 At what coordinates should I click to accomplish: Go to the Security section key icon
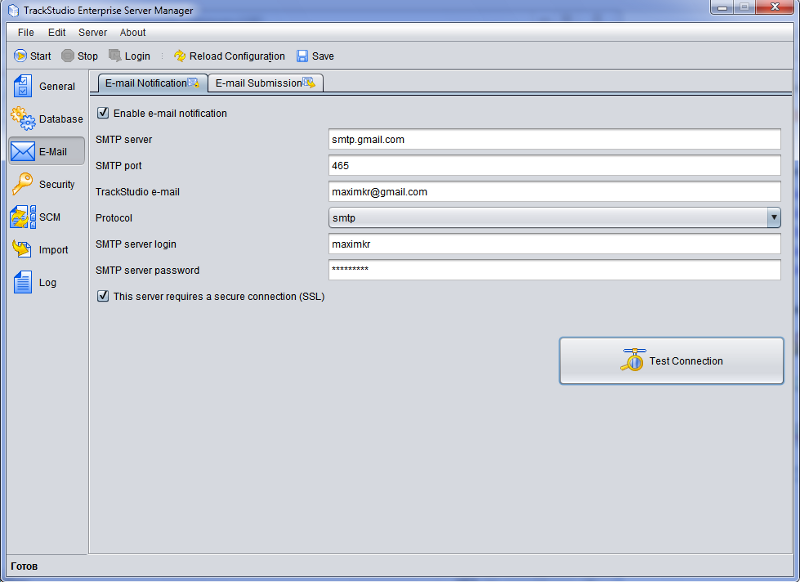23,184
